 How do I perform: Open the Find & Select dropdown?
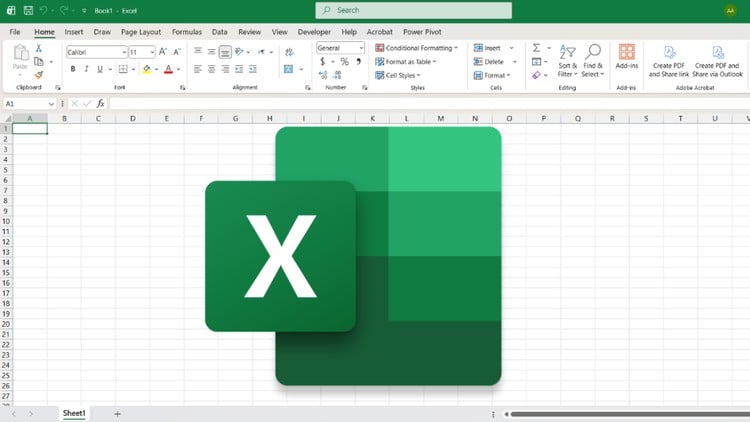[x=593, y=61]
